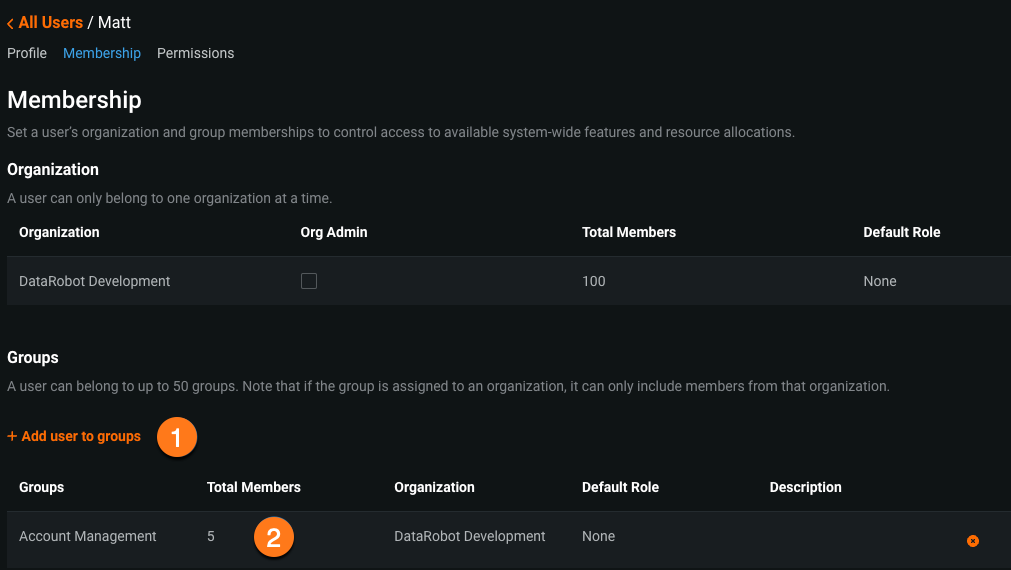Click Default Role header in Organization table
Viewport: 1011px width, 570px height.
tap(901, 232)
